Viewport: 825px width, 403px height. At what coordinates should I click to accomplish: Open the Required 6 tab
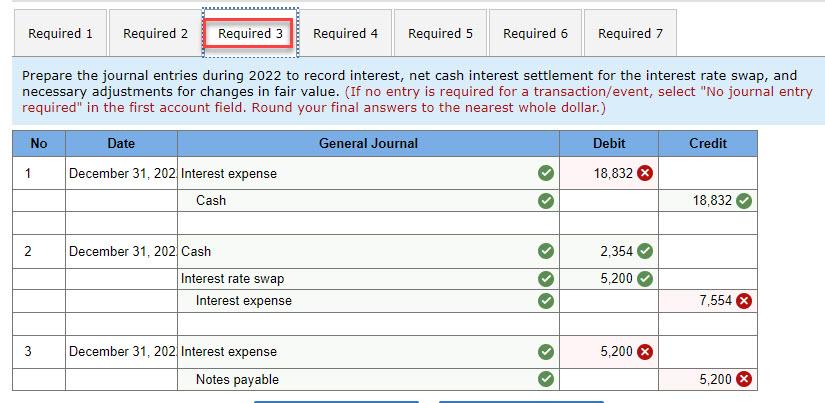536,33
